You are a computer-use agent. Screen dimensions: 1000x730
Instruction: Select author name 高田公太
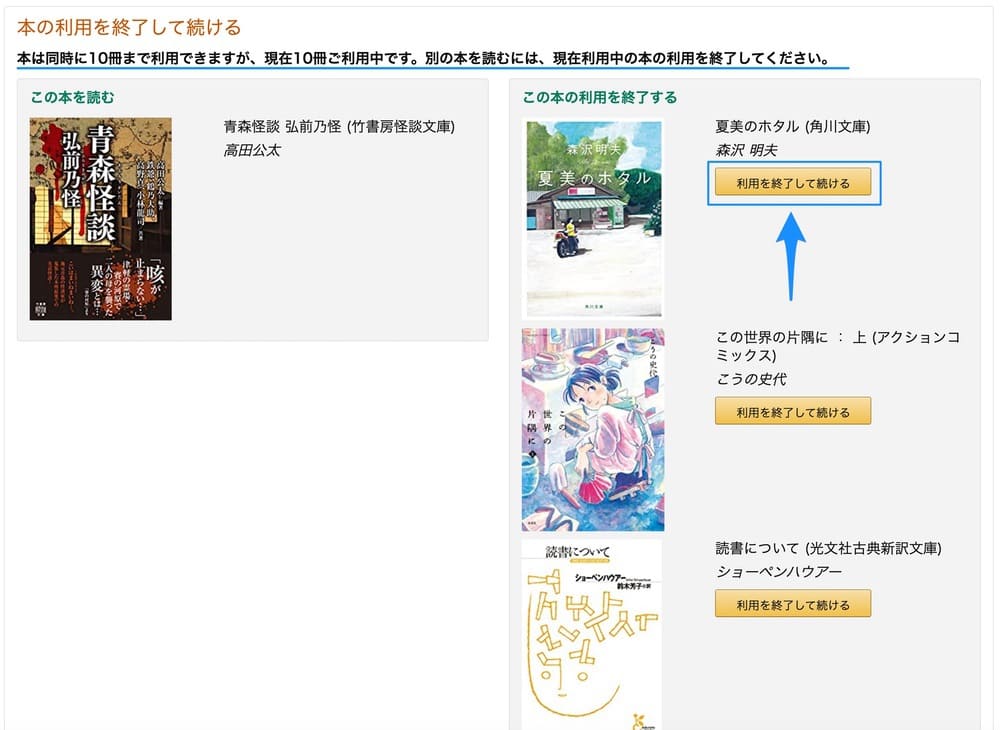point(252,150)
